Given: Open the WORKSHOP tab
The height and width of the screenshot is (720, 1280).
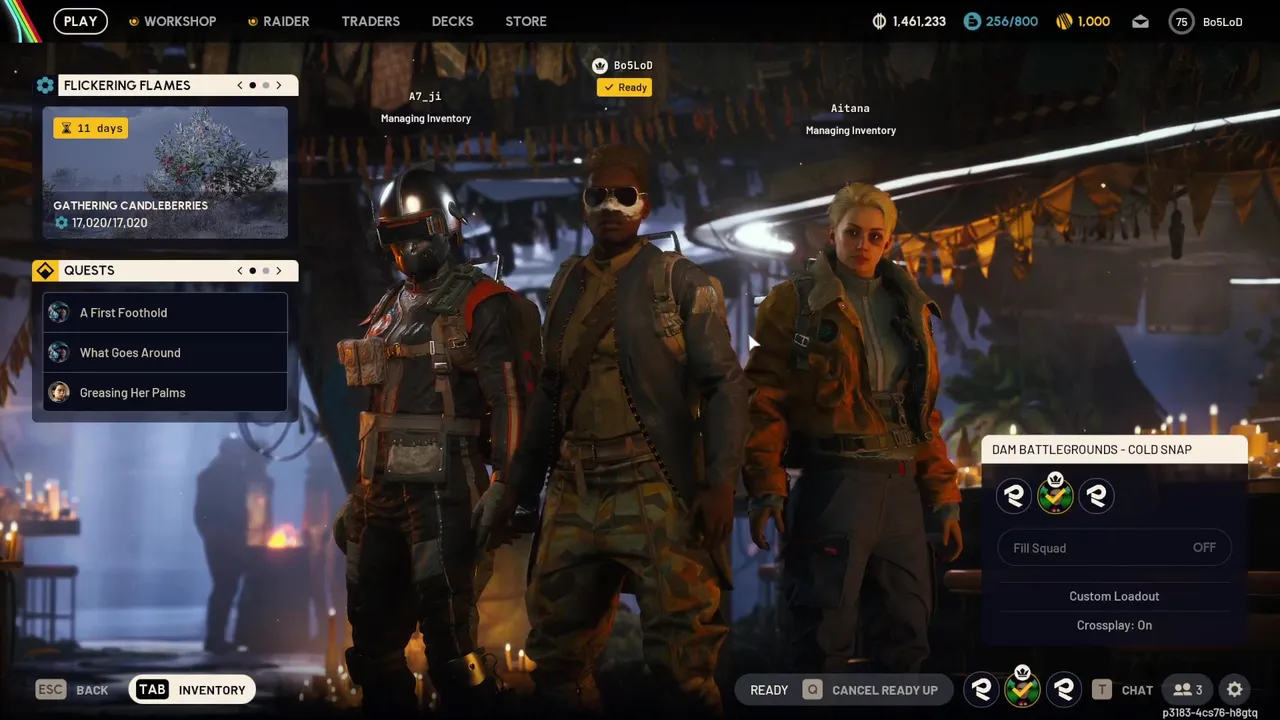Looking at the screenshot, I should point(172,21).
